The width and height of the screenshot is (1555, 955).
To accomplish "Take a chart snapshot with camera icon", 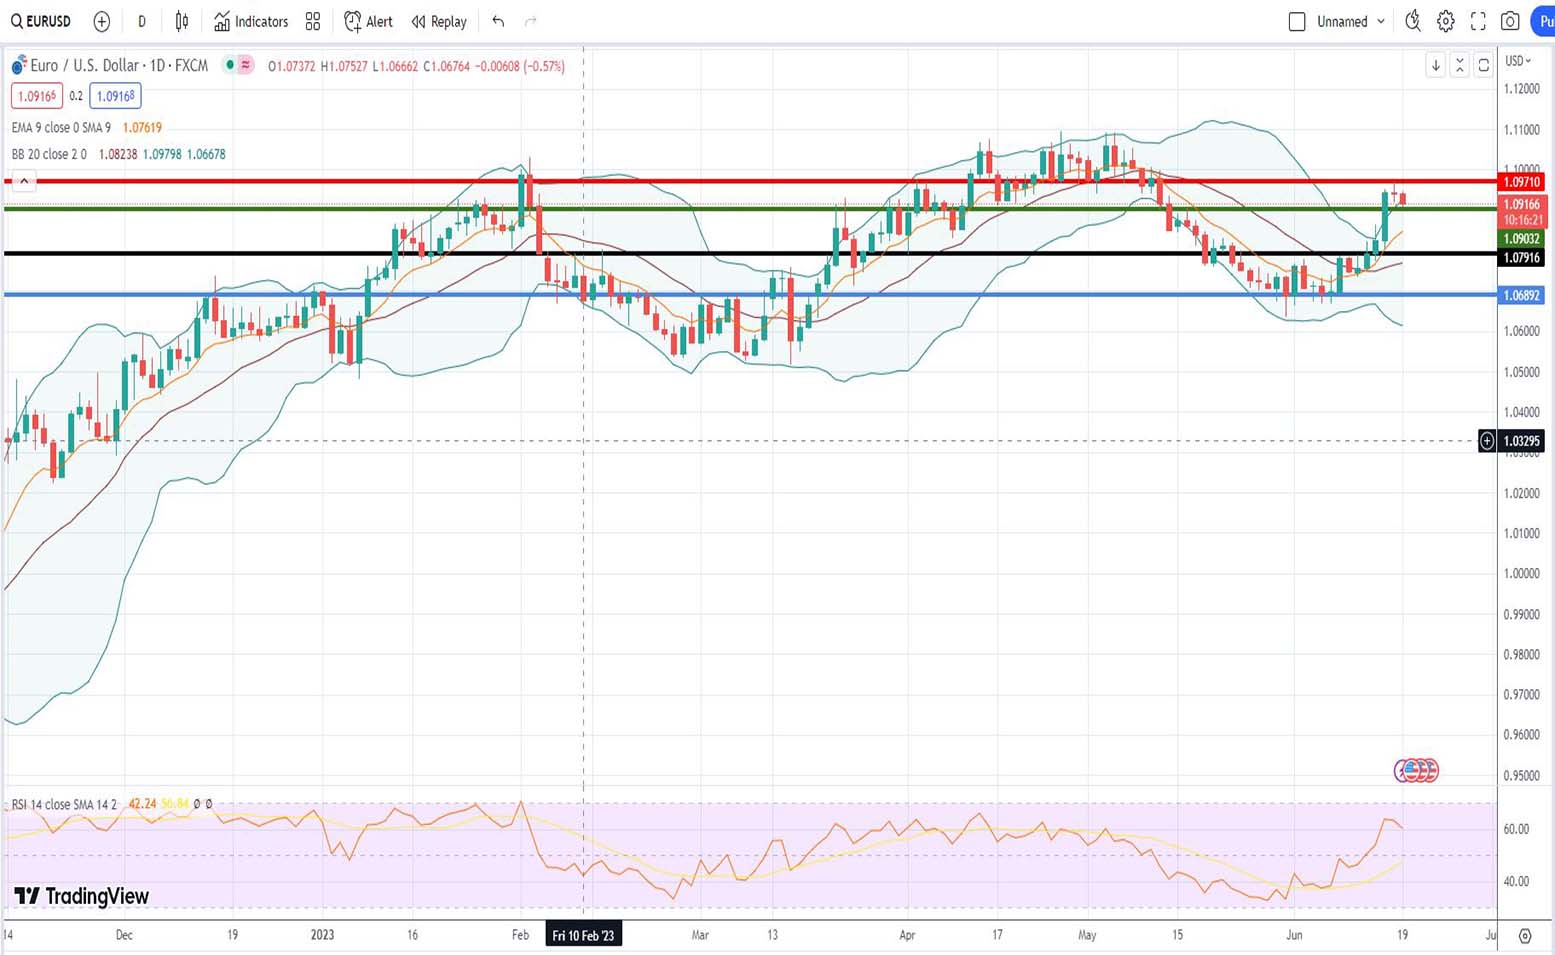I will [1510, 21].
